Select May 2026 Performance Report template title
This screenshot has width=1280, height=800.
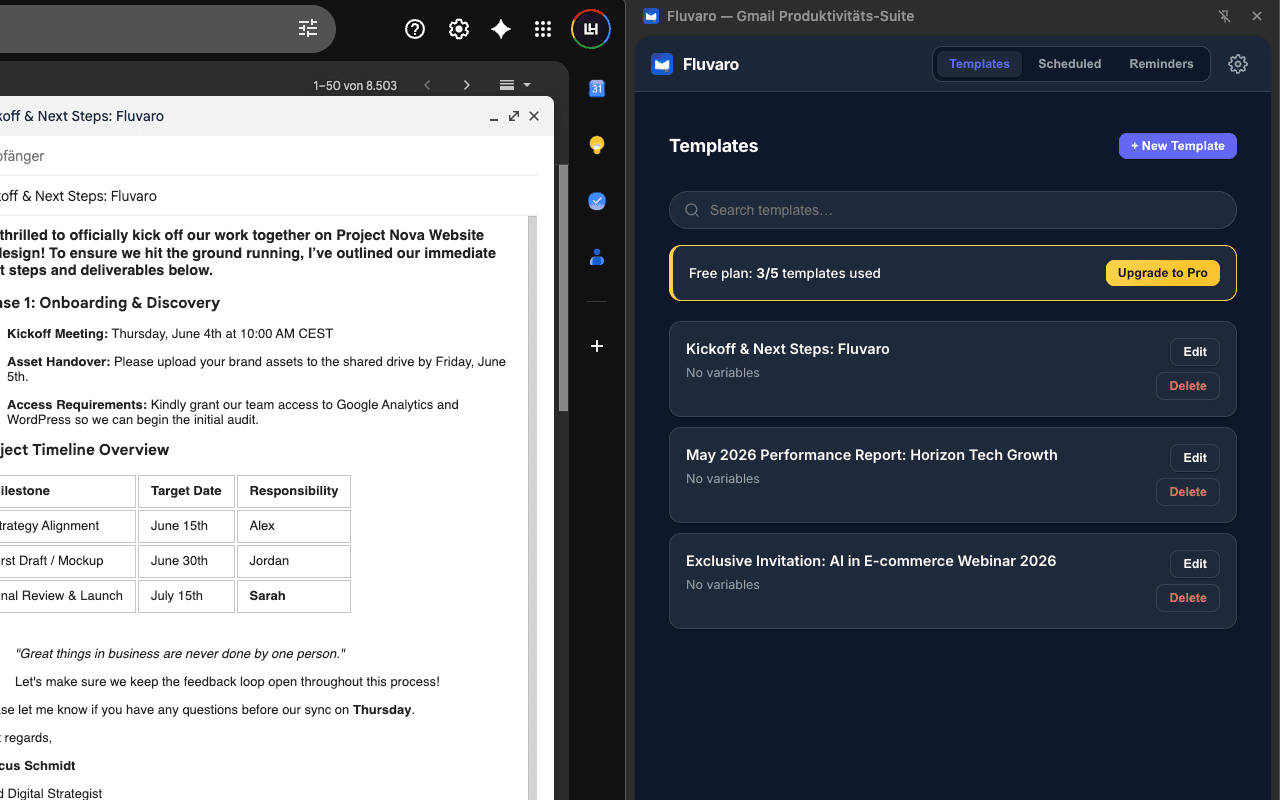click(872, 455)
